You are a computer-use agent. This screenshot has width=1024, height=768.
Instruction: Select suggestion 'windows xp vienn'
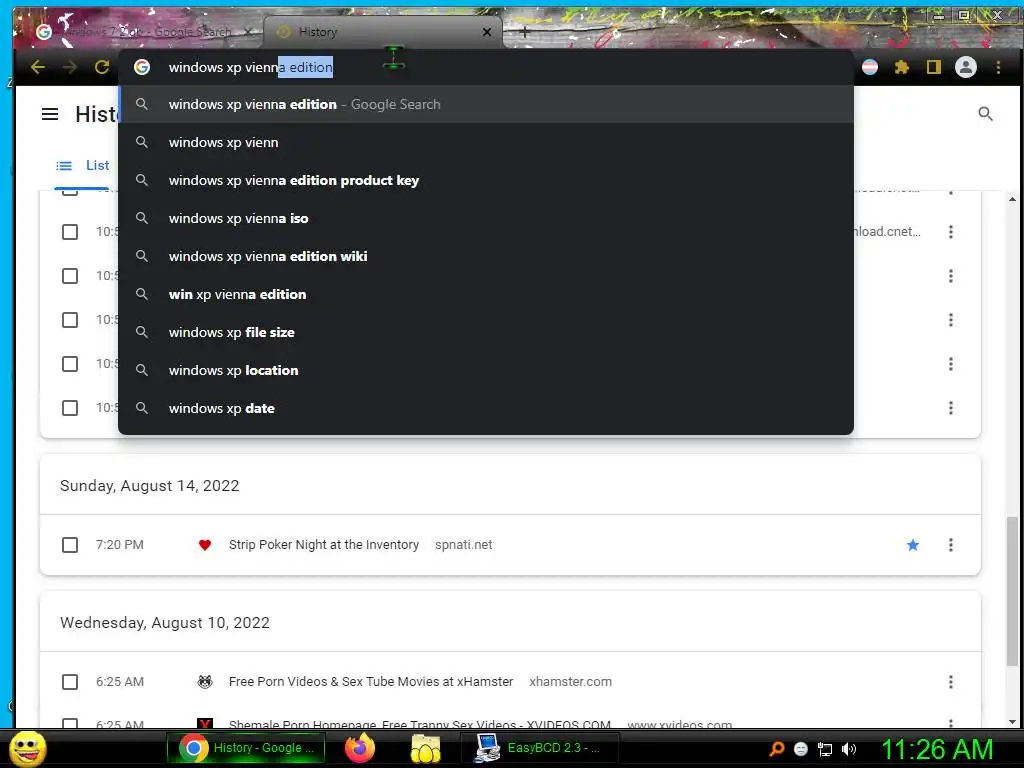486,142
